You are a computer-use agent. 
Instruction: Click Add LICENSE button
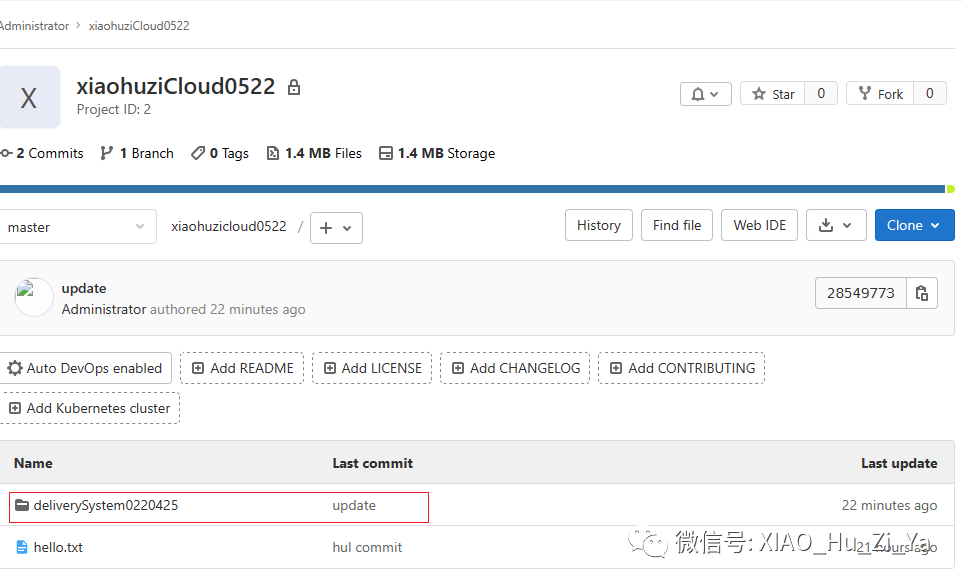[372, 368]
